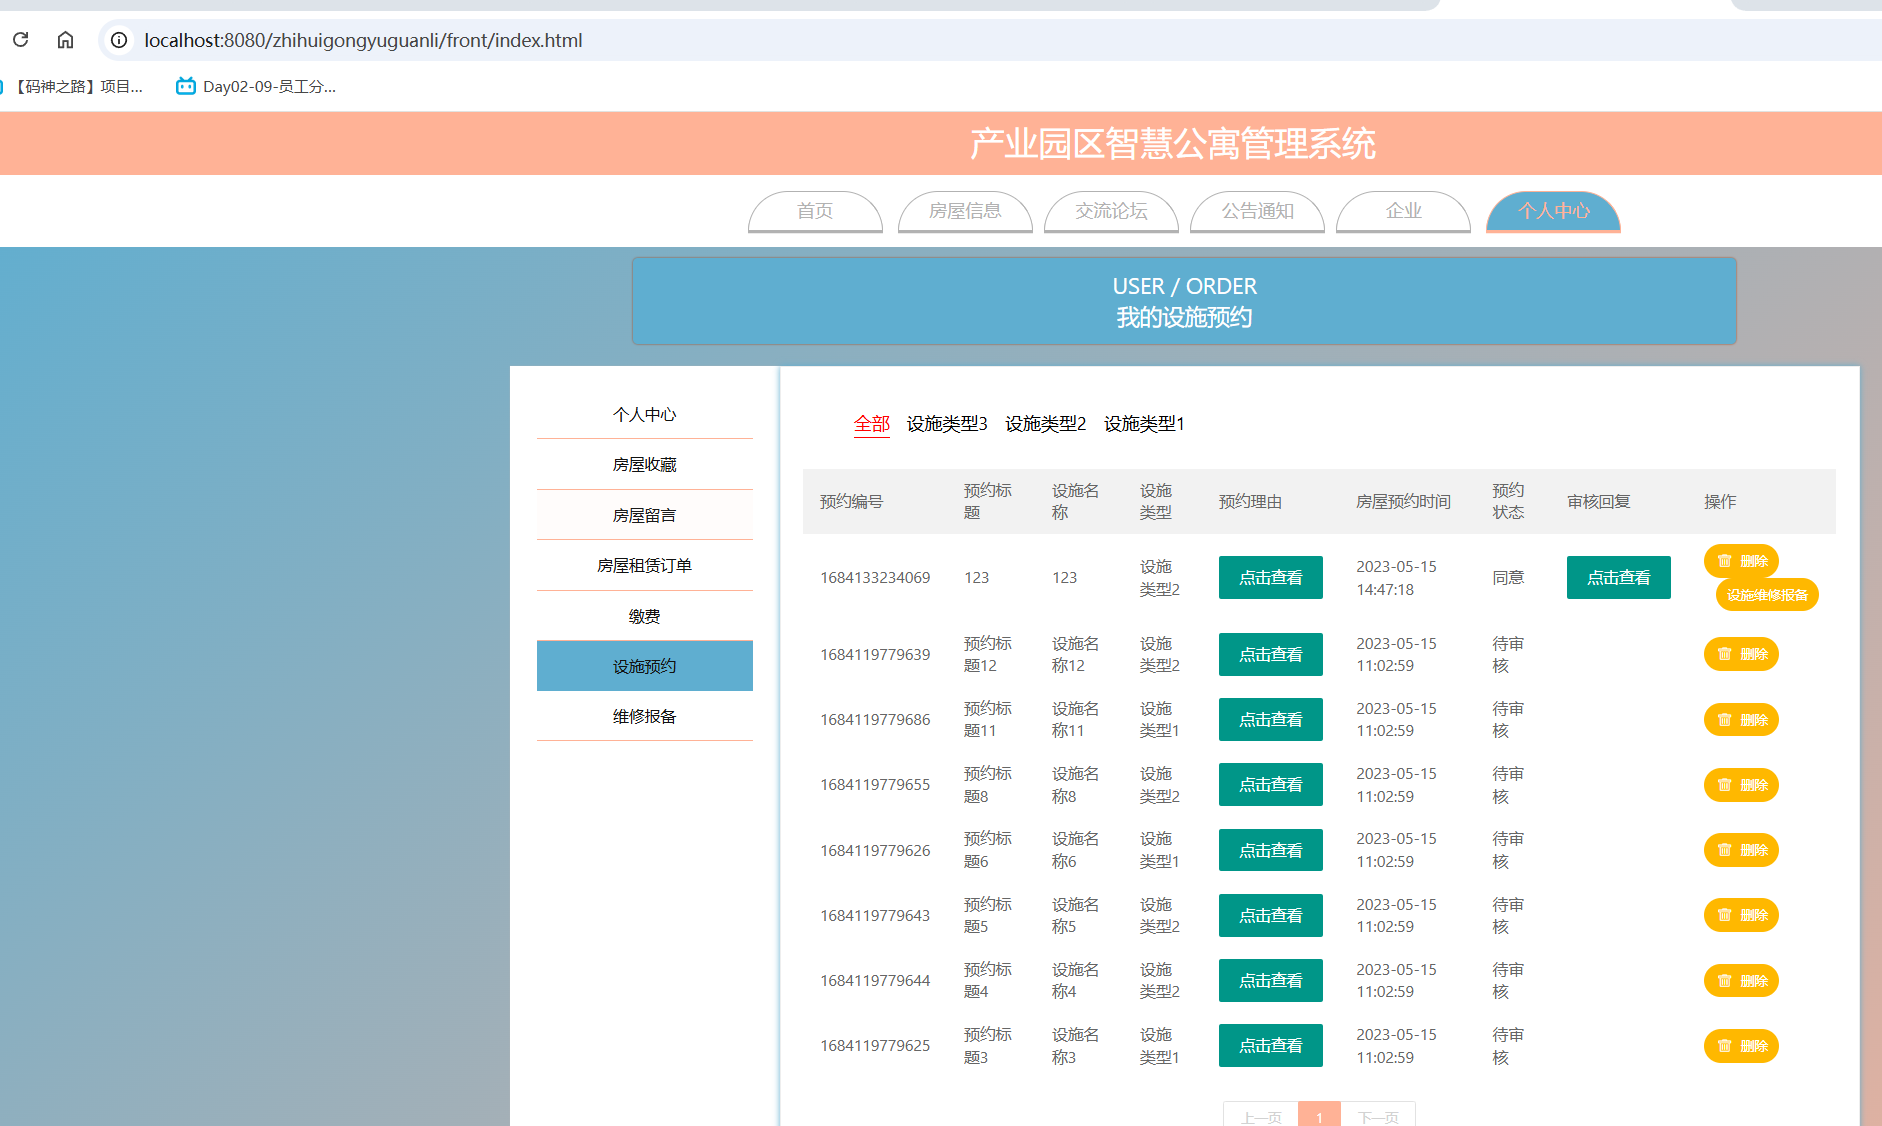Filter by 设施类型3
This screenshot has width=1882, height=1126.
click(947, 424)
